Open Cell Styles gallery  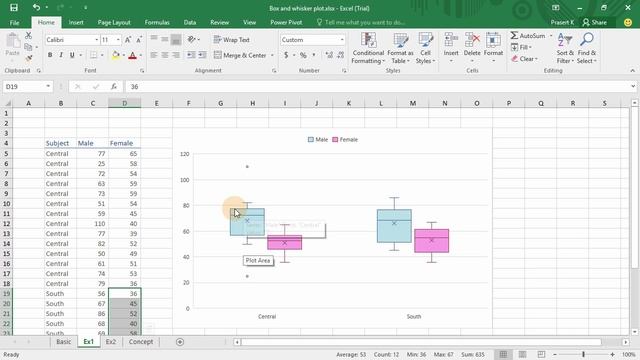425,49
